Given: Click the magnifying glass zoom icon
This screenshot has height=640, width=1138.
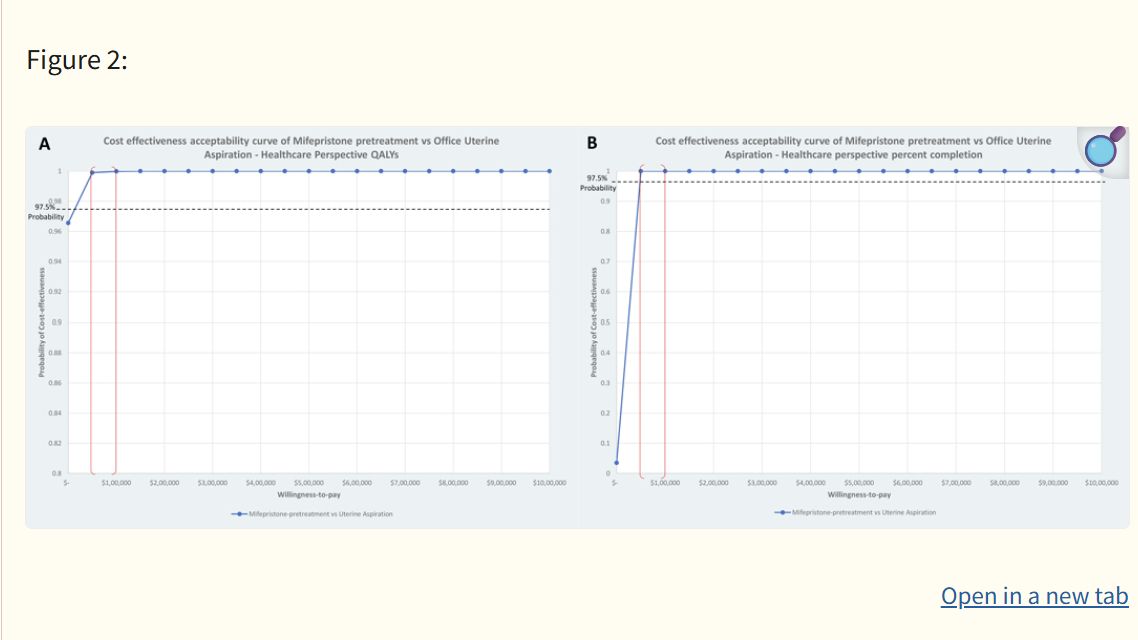Looking at the screenshot, I should point(1104,149).
